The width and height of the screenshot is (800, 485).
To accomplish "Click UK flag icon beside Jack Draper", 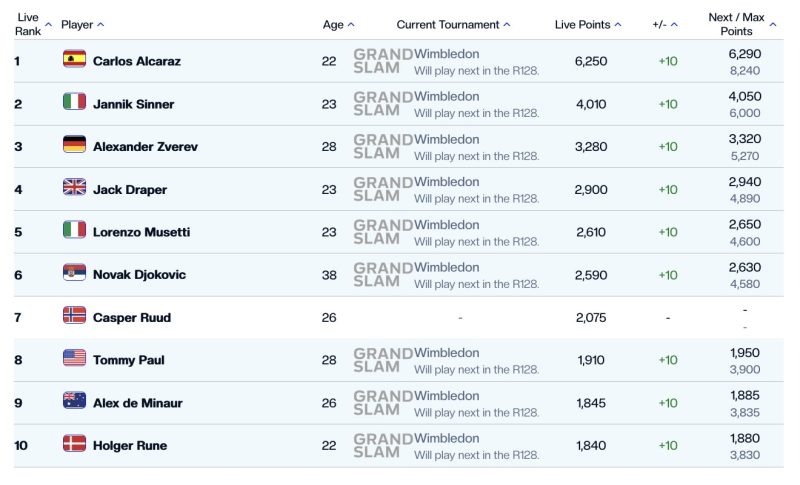I will tap(74, 188).
